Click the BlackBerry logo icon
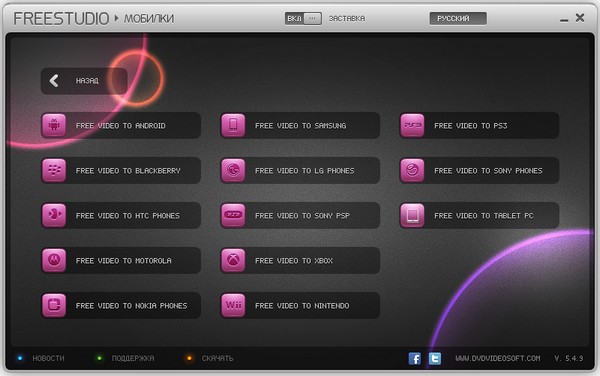The width and height of the screenshot is (600, 376). click(54, 170)
